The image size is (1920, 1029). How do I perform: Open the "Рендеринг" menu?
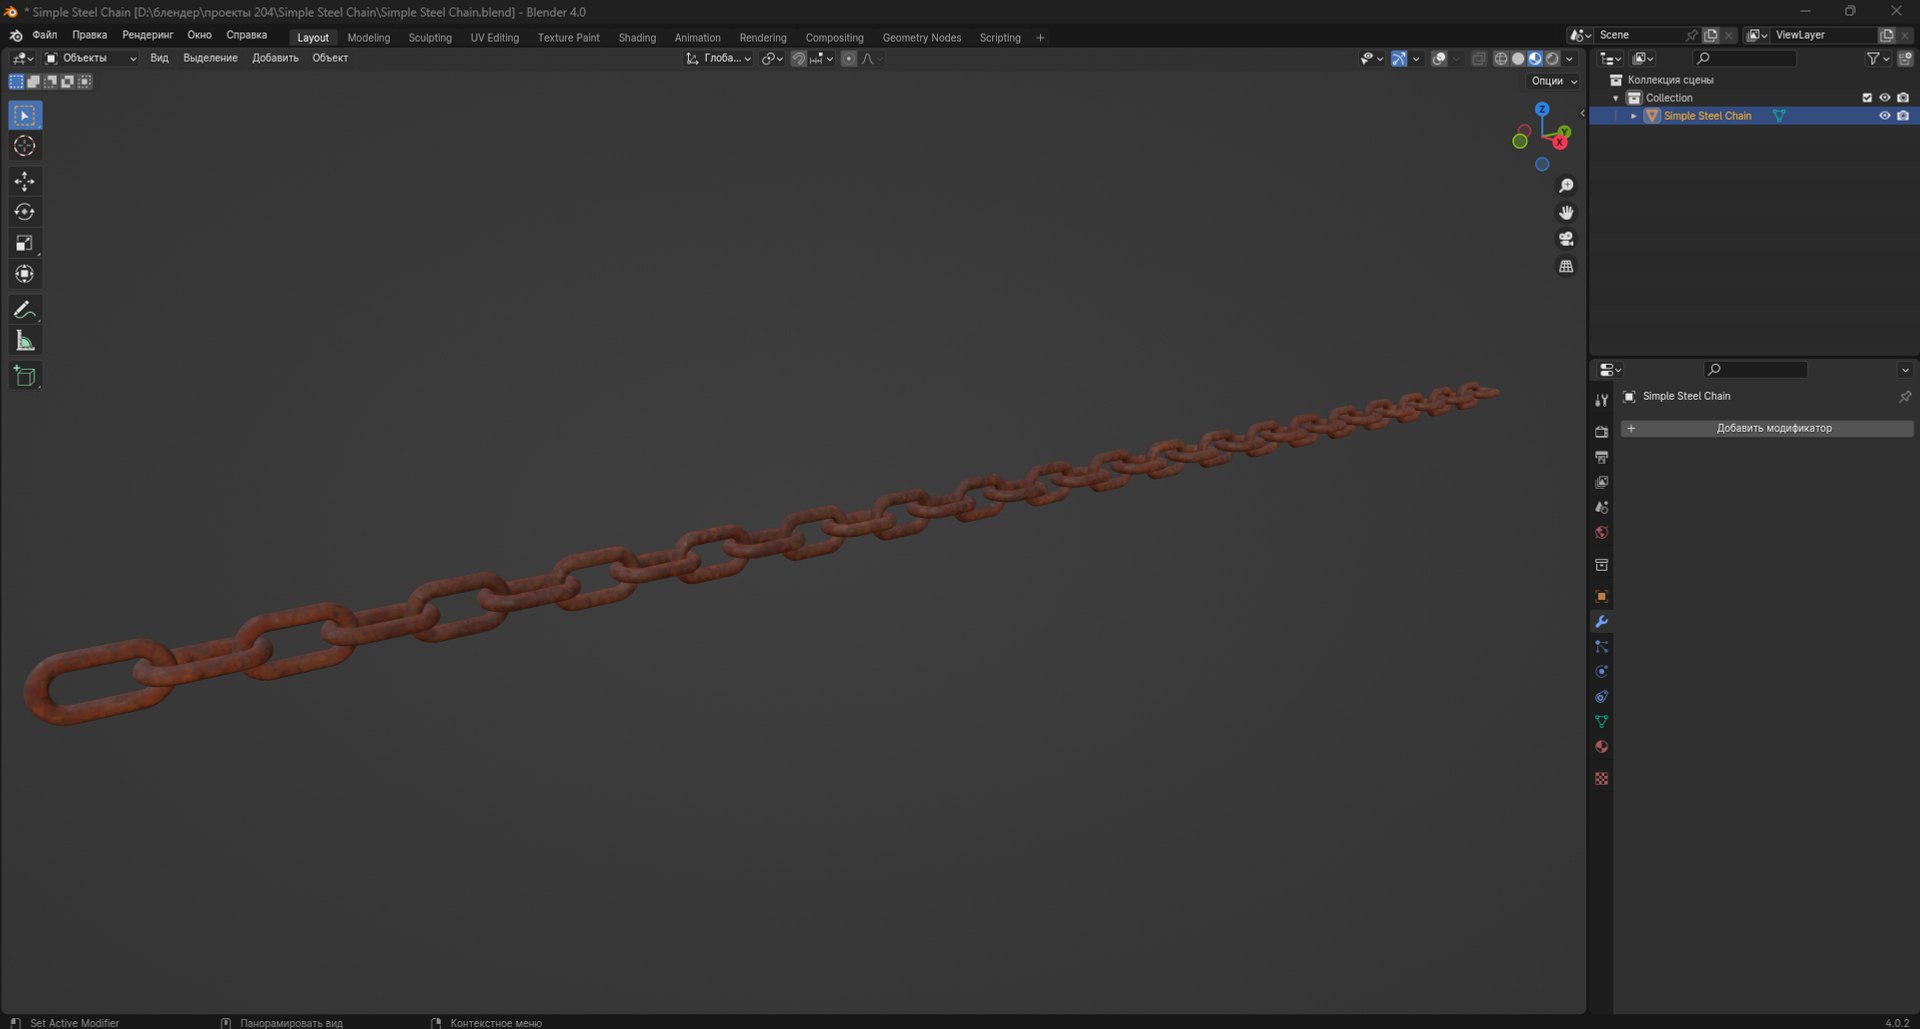[148, 35]
